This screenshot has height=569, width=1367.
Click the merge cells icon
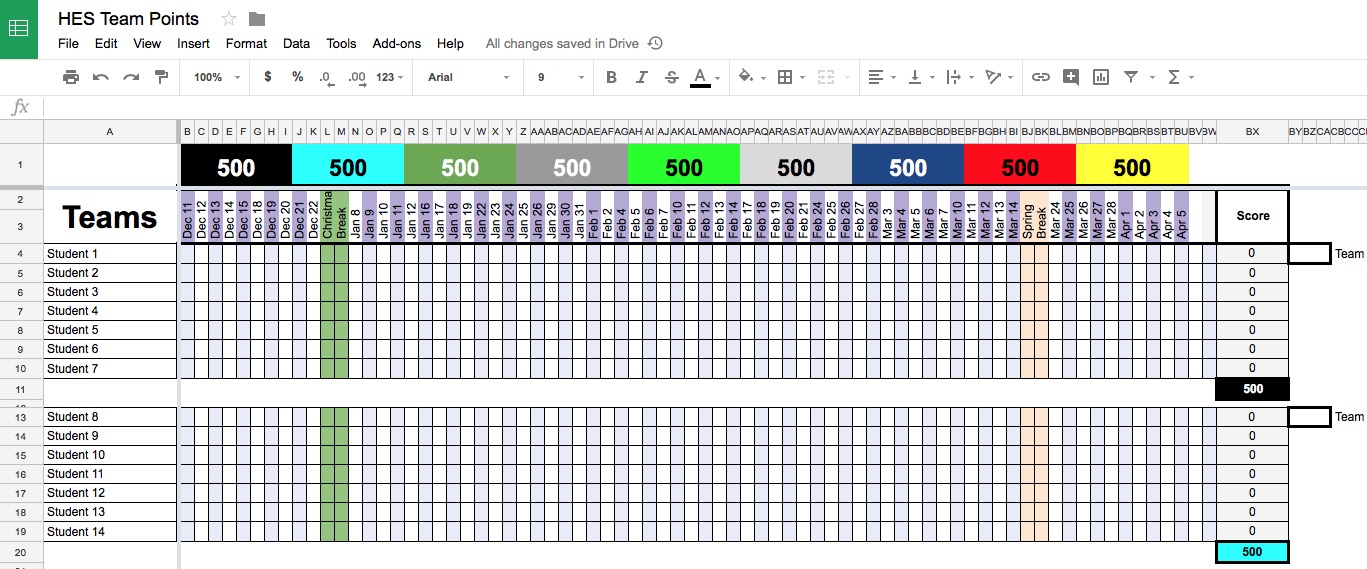coord(825,77)
